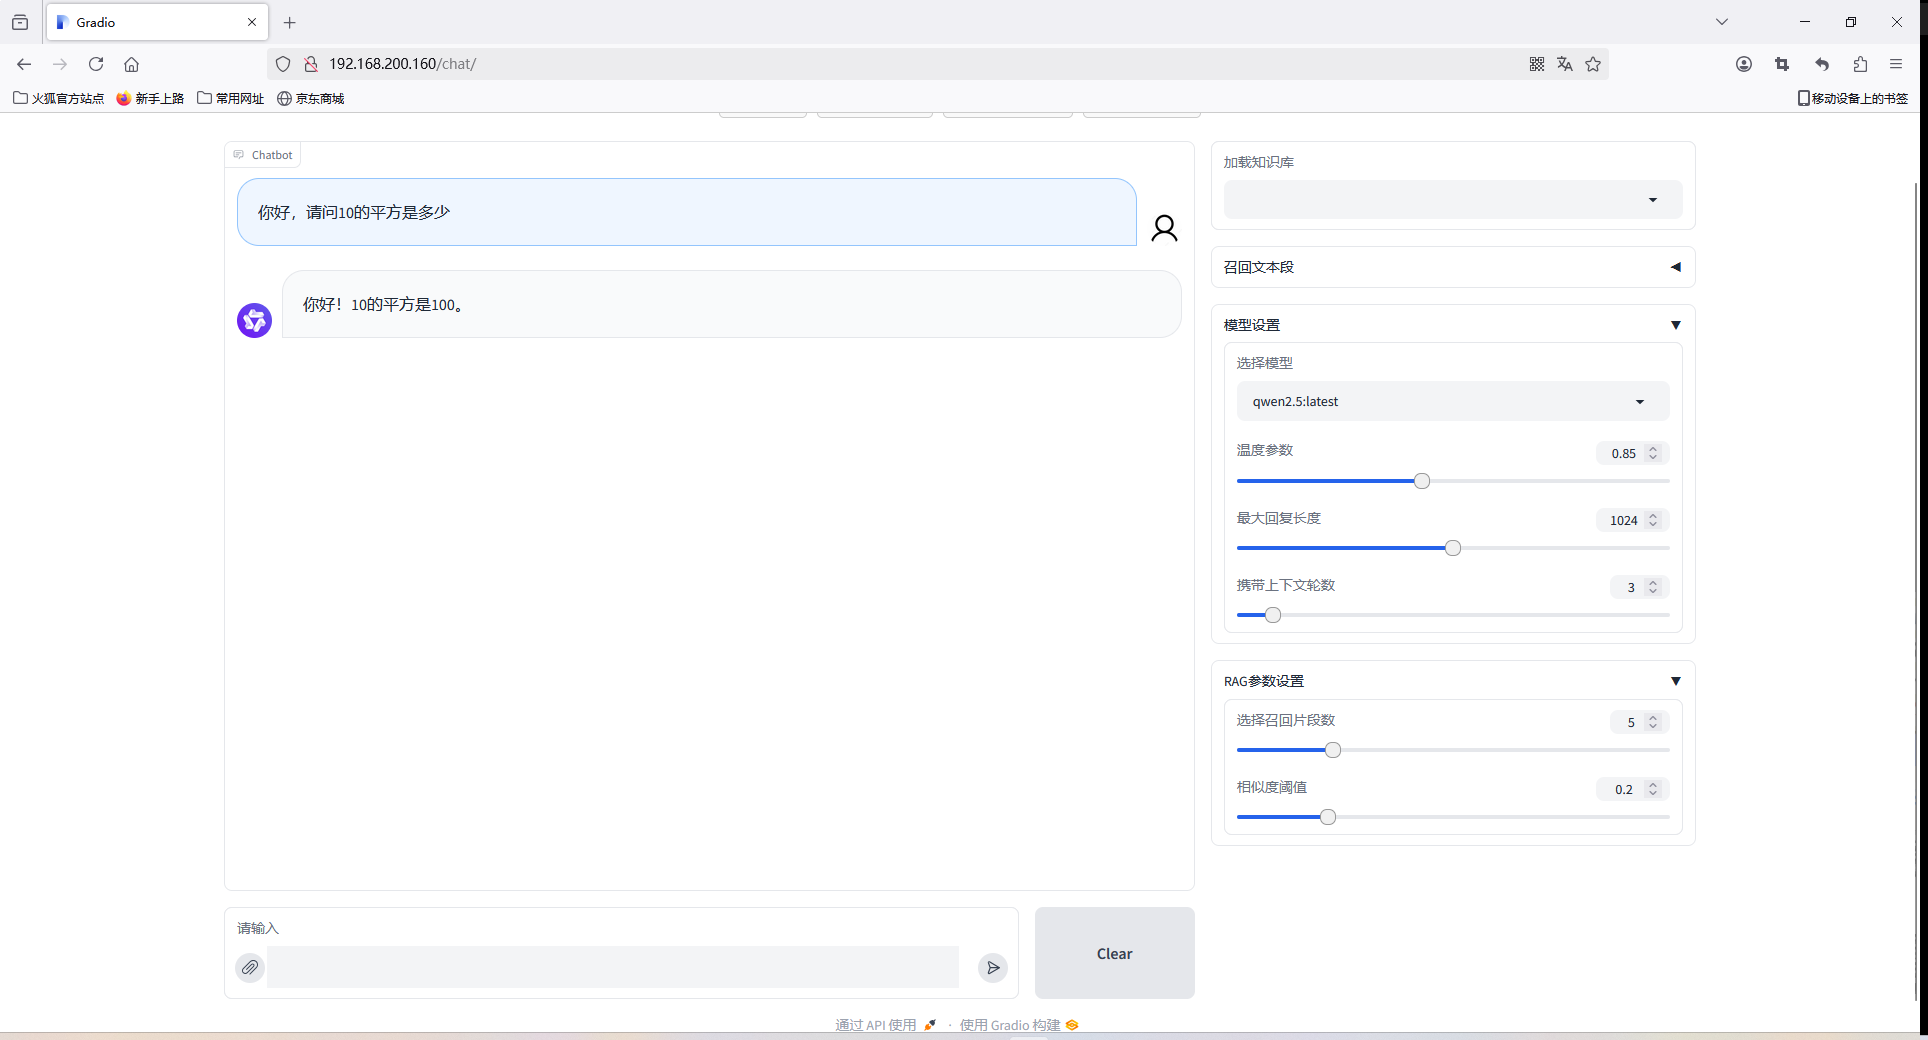Click the 选择召回片段数 value stepper
The height and width of the screenshot is (1040, 1928).
(x=1653, y=722)
